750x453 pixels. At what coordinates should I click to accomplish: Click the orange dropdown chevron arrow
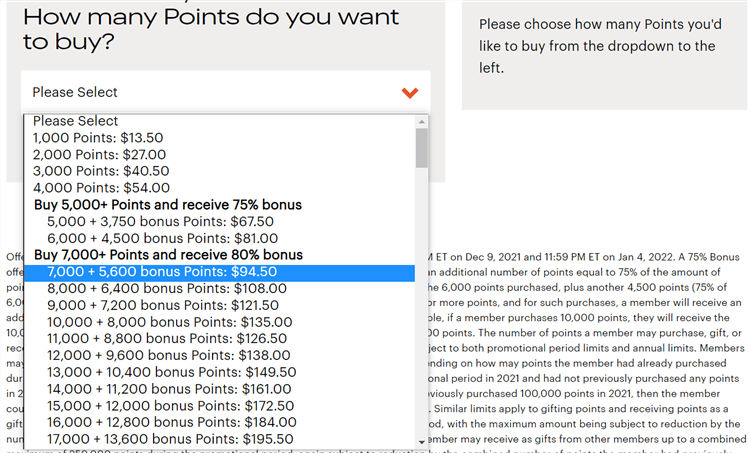coord(409,93)
